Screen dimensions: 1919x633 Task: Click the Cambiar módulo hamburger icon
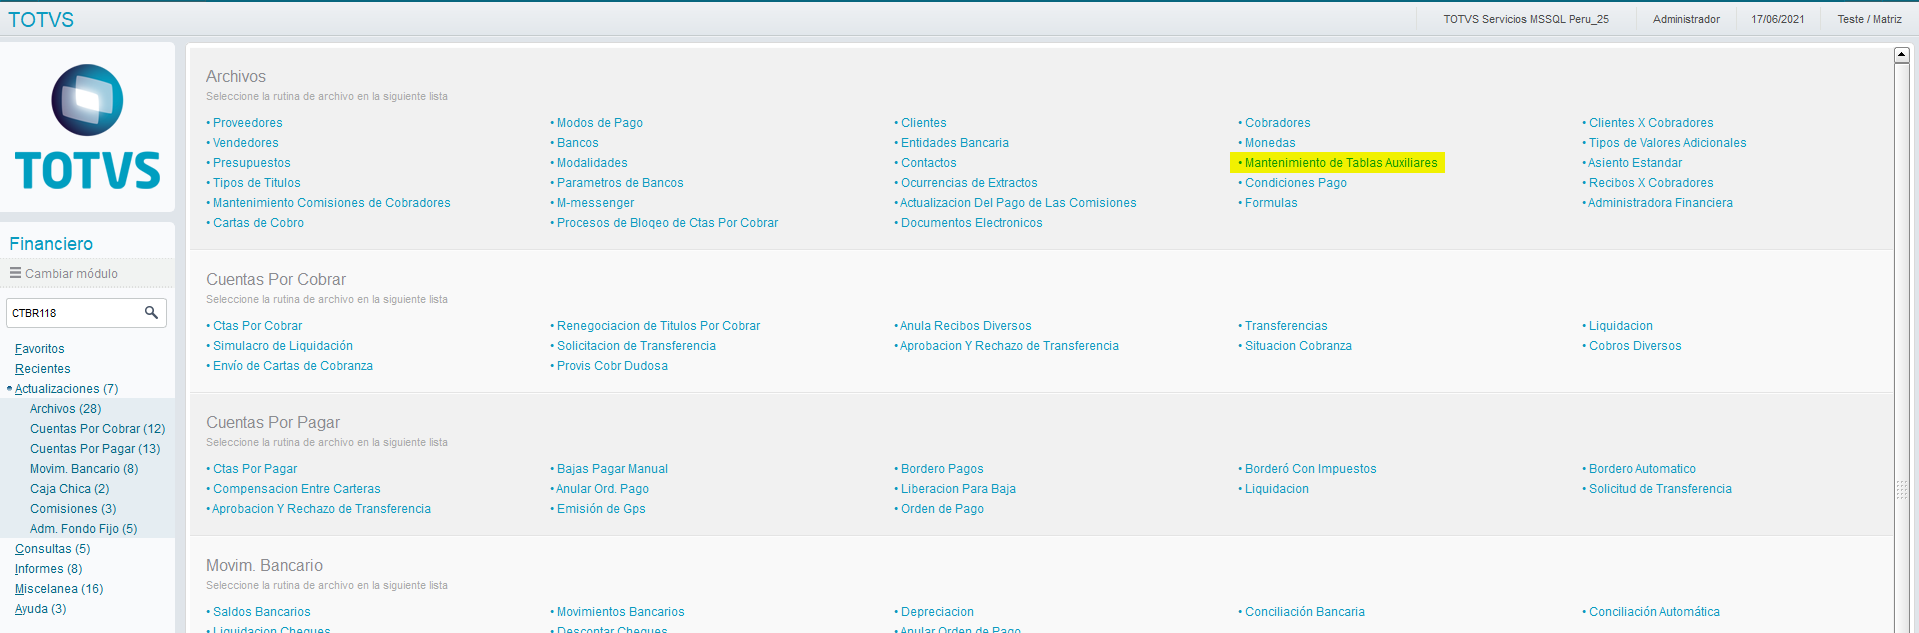point(15,273)
